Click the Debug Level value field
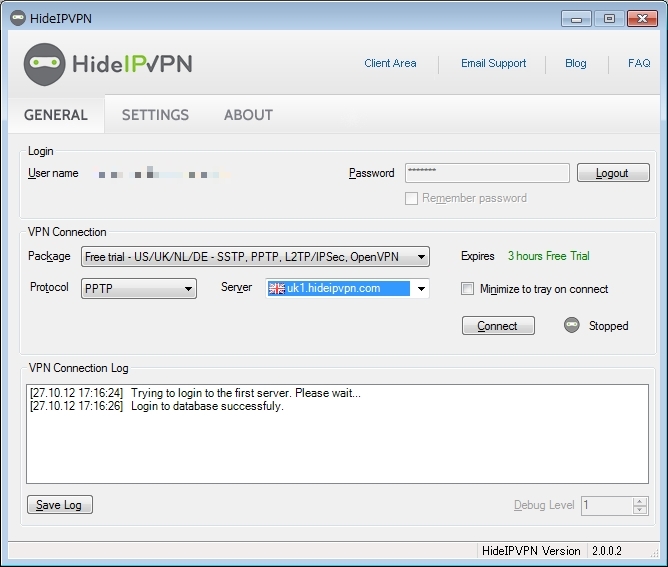668x567 pixels. click(x=607, y=505)
